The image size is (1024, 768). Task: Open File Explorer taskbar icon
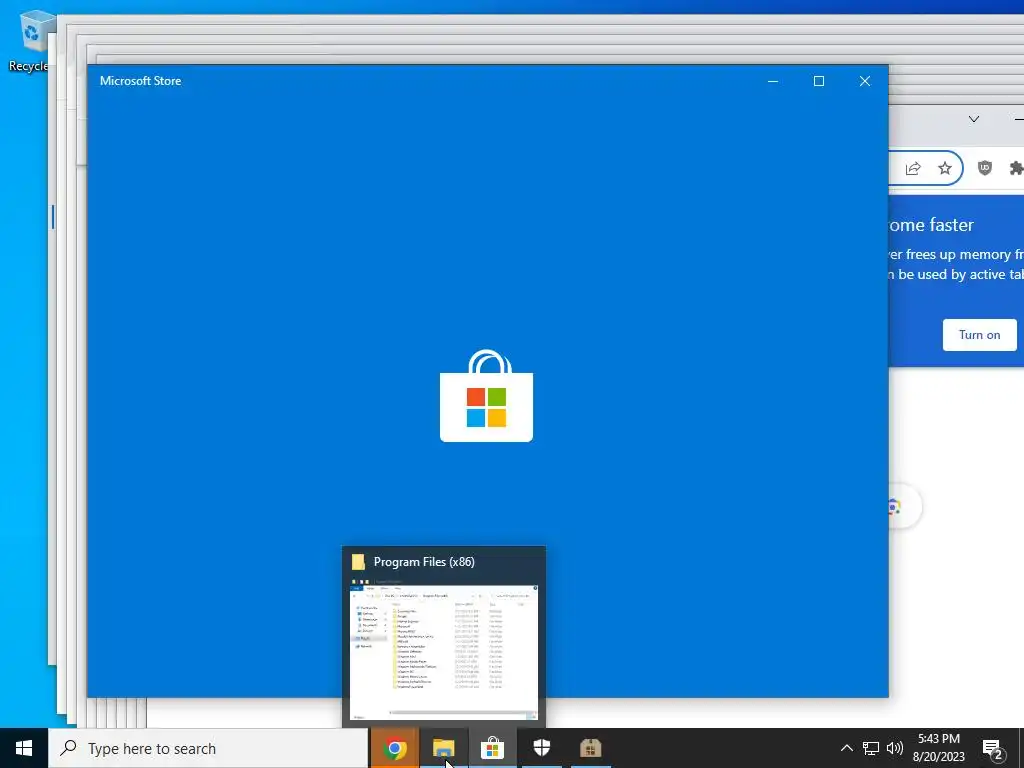(443, 748)
